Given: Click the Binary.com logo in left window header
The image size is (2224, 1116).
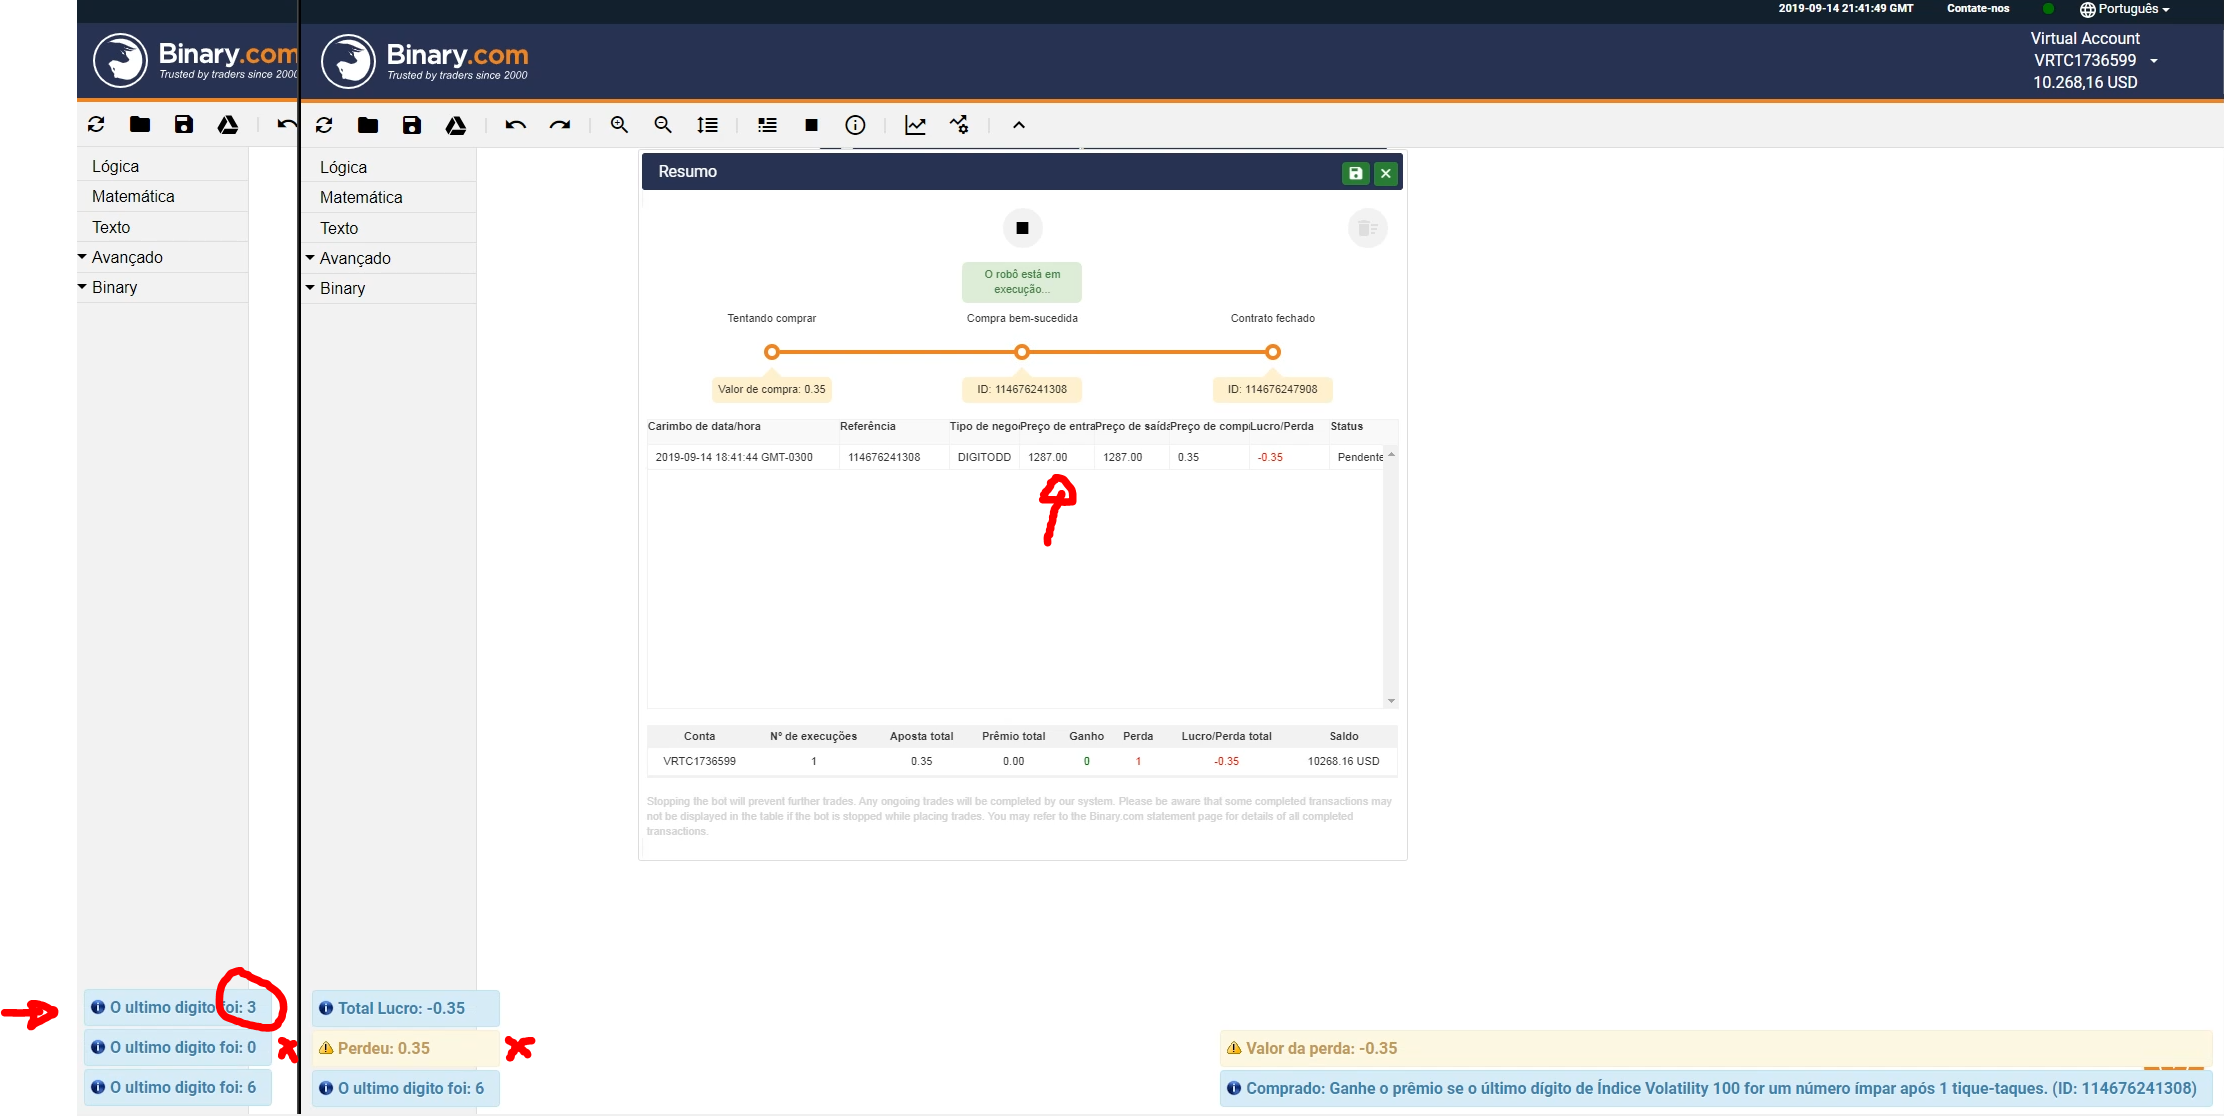Looking at the screenshot, I should 195,60.
